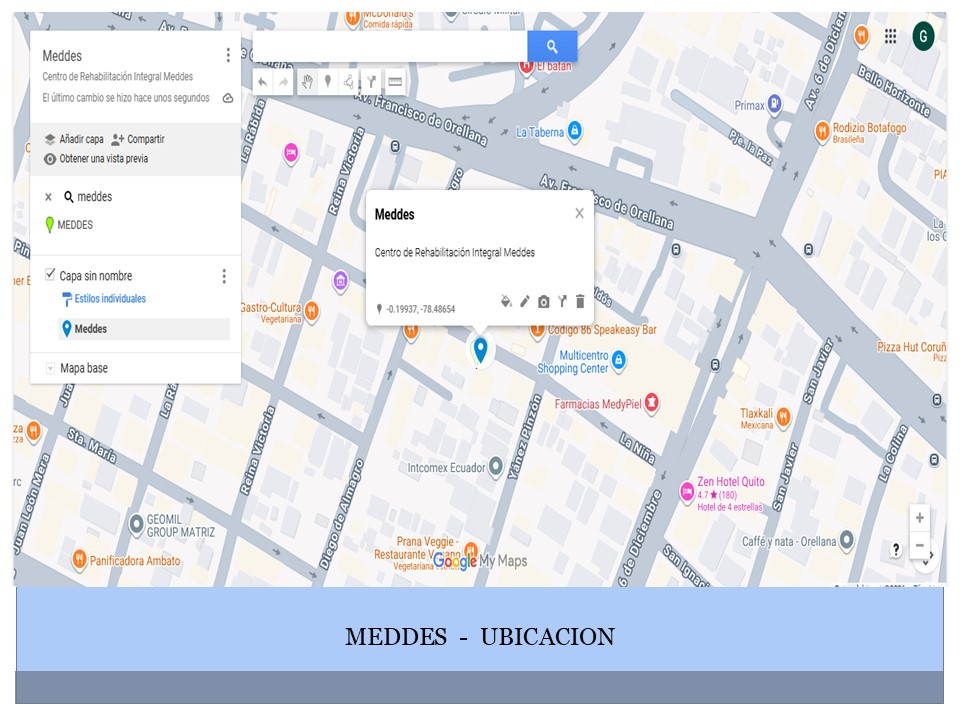This screenshot has height=720, width=960.
Task: Uncheck the Capa sin nombre layer checkbox
Action: [50, 275]
